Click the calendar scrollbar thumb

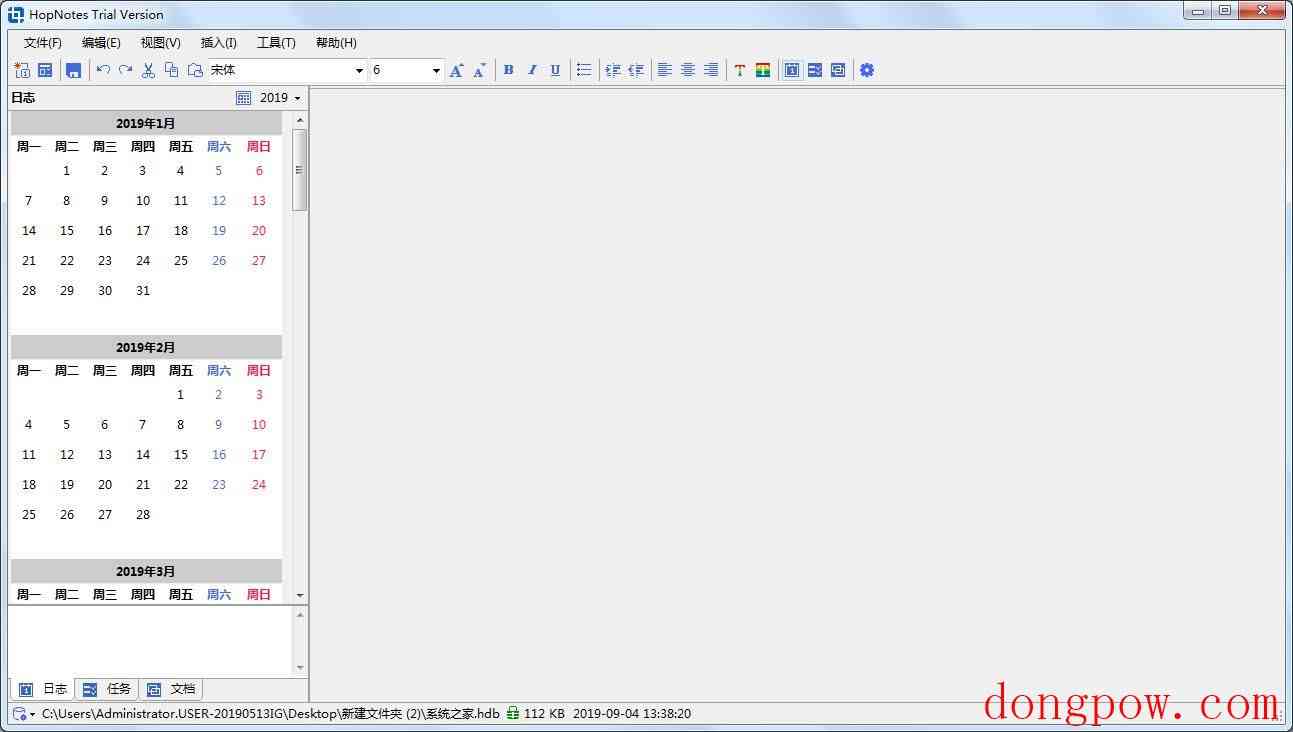point(299,170)
